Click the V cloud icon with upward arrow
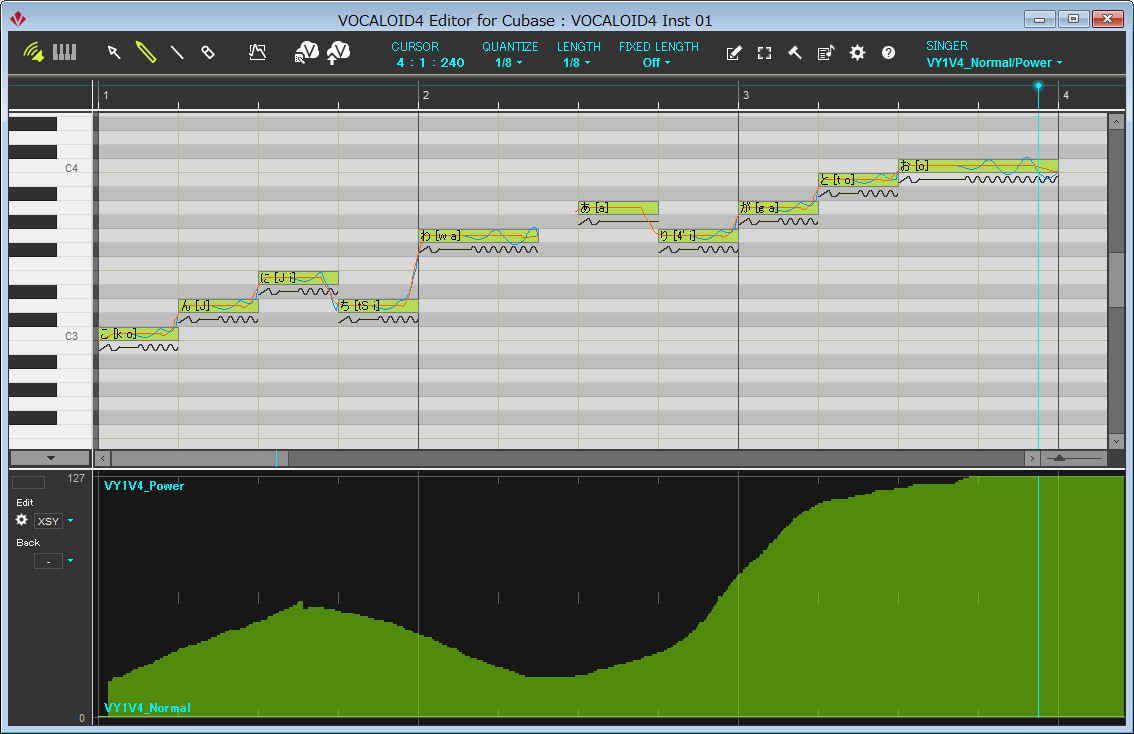This screenshot has height=734, width=1134. click(x=338, y=52)
